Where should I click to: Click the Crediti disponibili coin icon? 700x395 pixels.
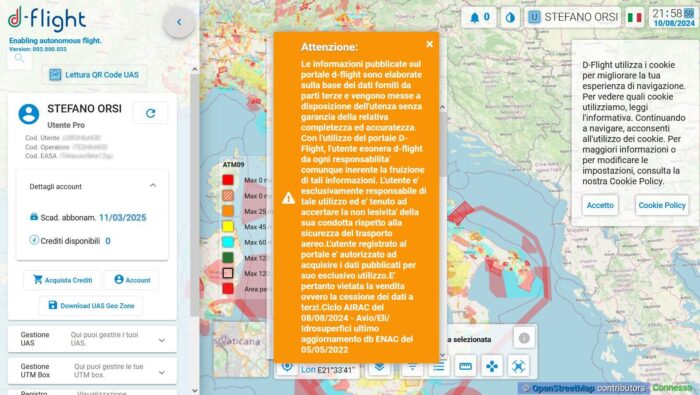click(x=34, y=240)
